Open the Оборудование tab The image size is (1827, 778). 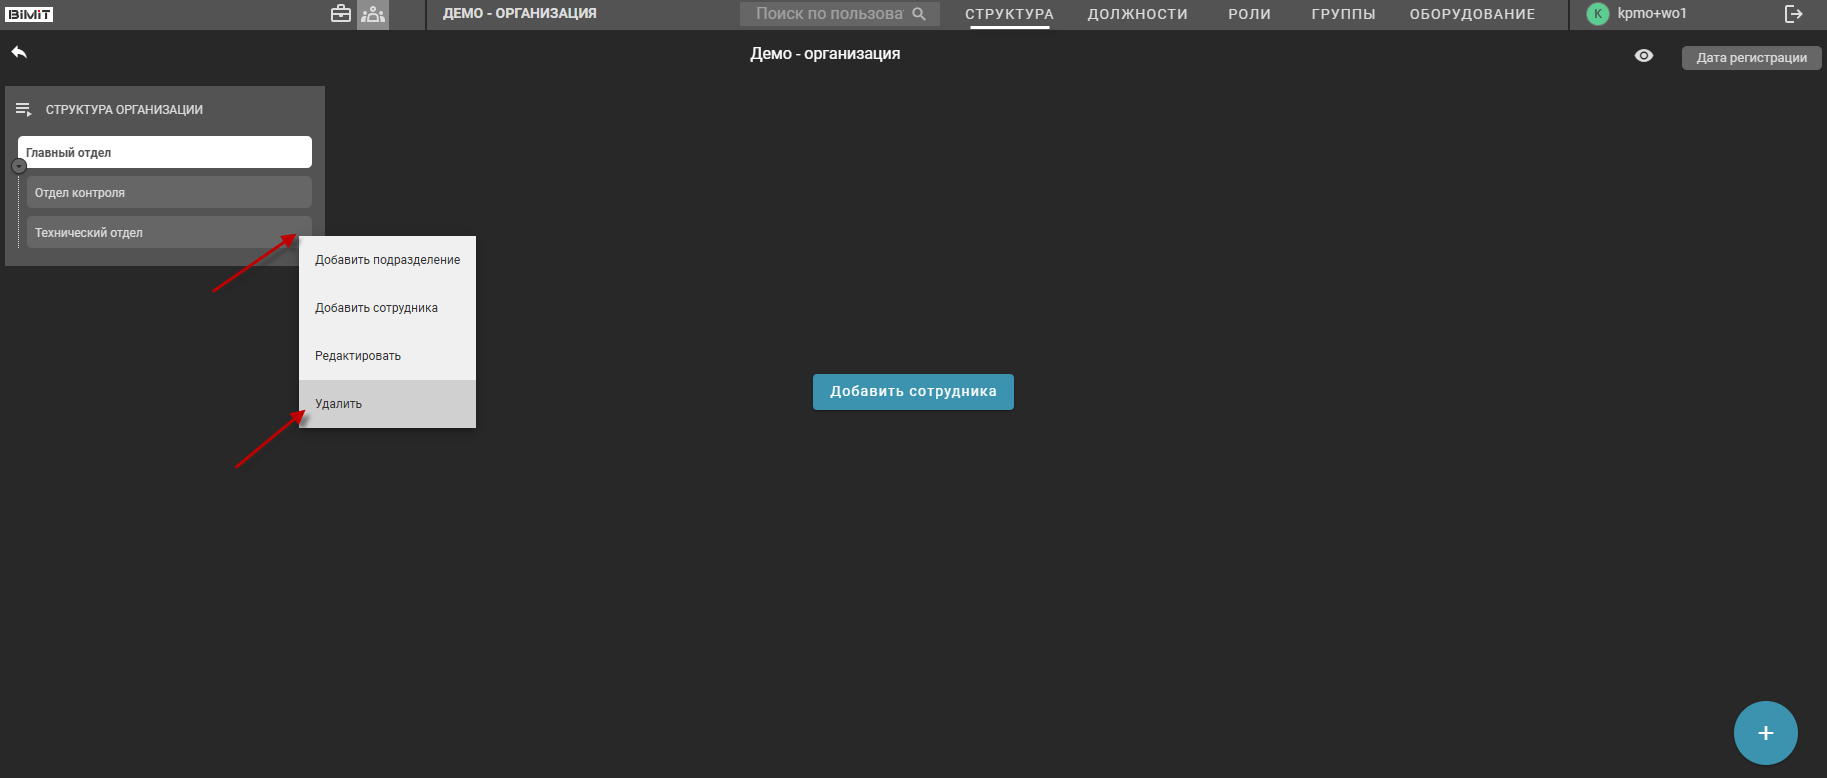[x=1471, y=14]
